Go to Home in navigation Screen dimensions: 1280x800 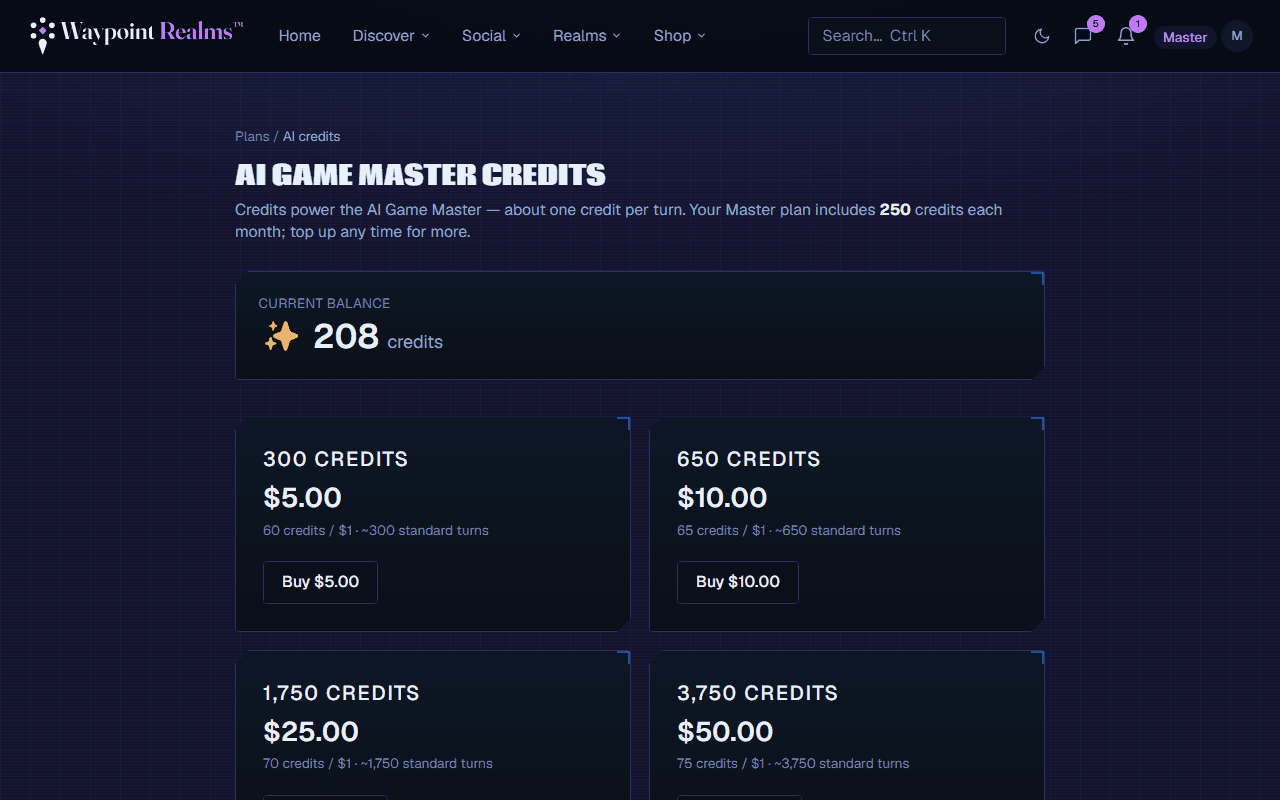coord(300,36)
